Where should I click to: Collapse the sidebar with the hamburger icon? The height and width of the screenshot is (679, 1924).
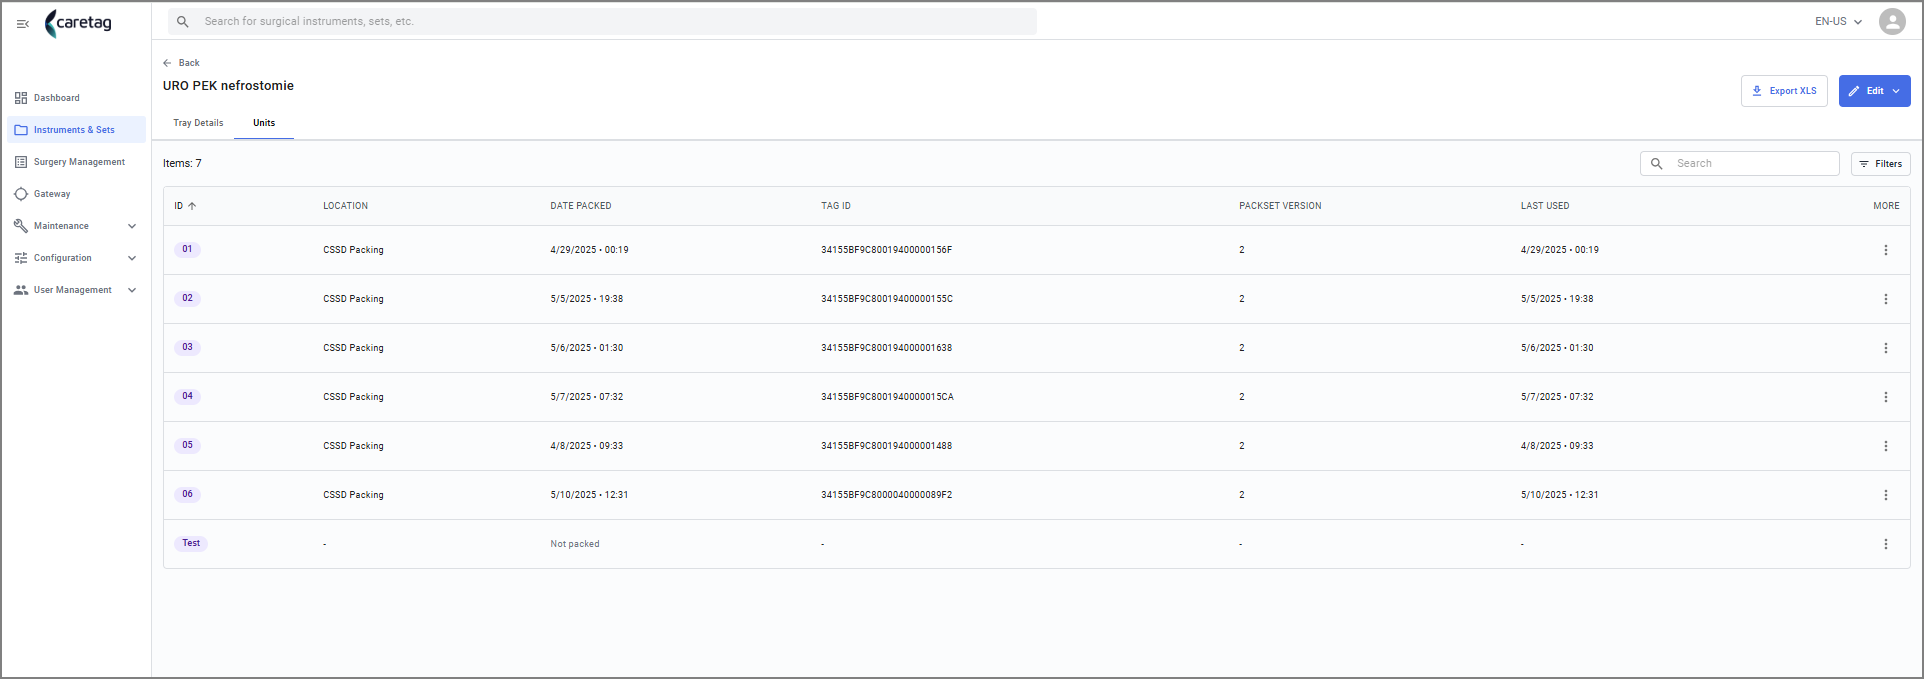tap(22, 23)
